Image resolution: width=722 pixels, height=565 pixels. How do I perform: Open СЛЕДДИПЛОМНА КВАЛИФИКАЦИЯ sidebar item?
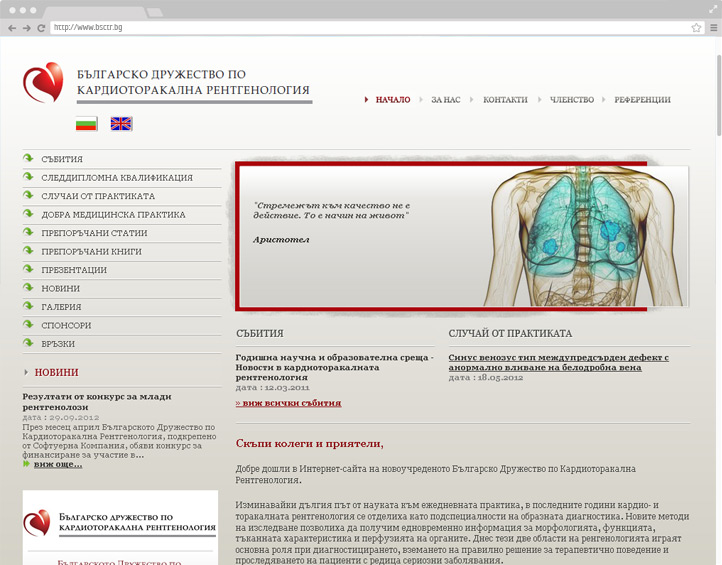pos(117,178)
